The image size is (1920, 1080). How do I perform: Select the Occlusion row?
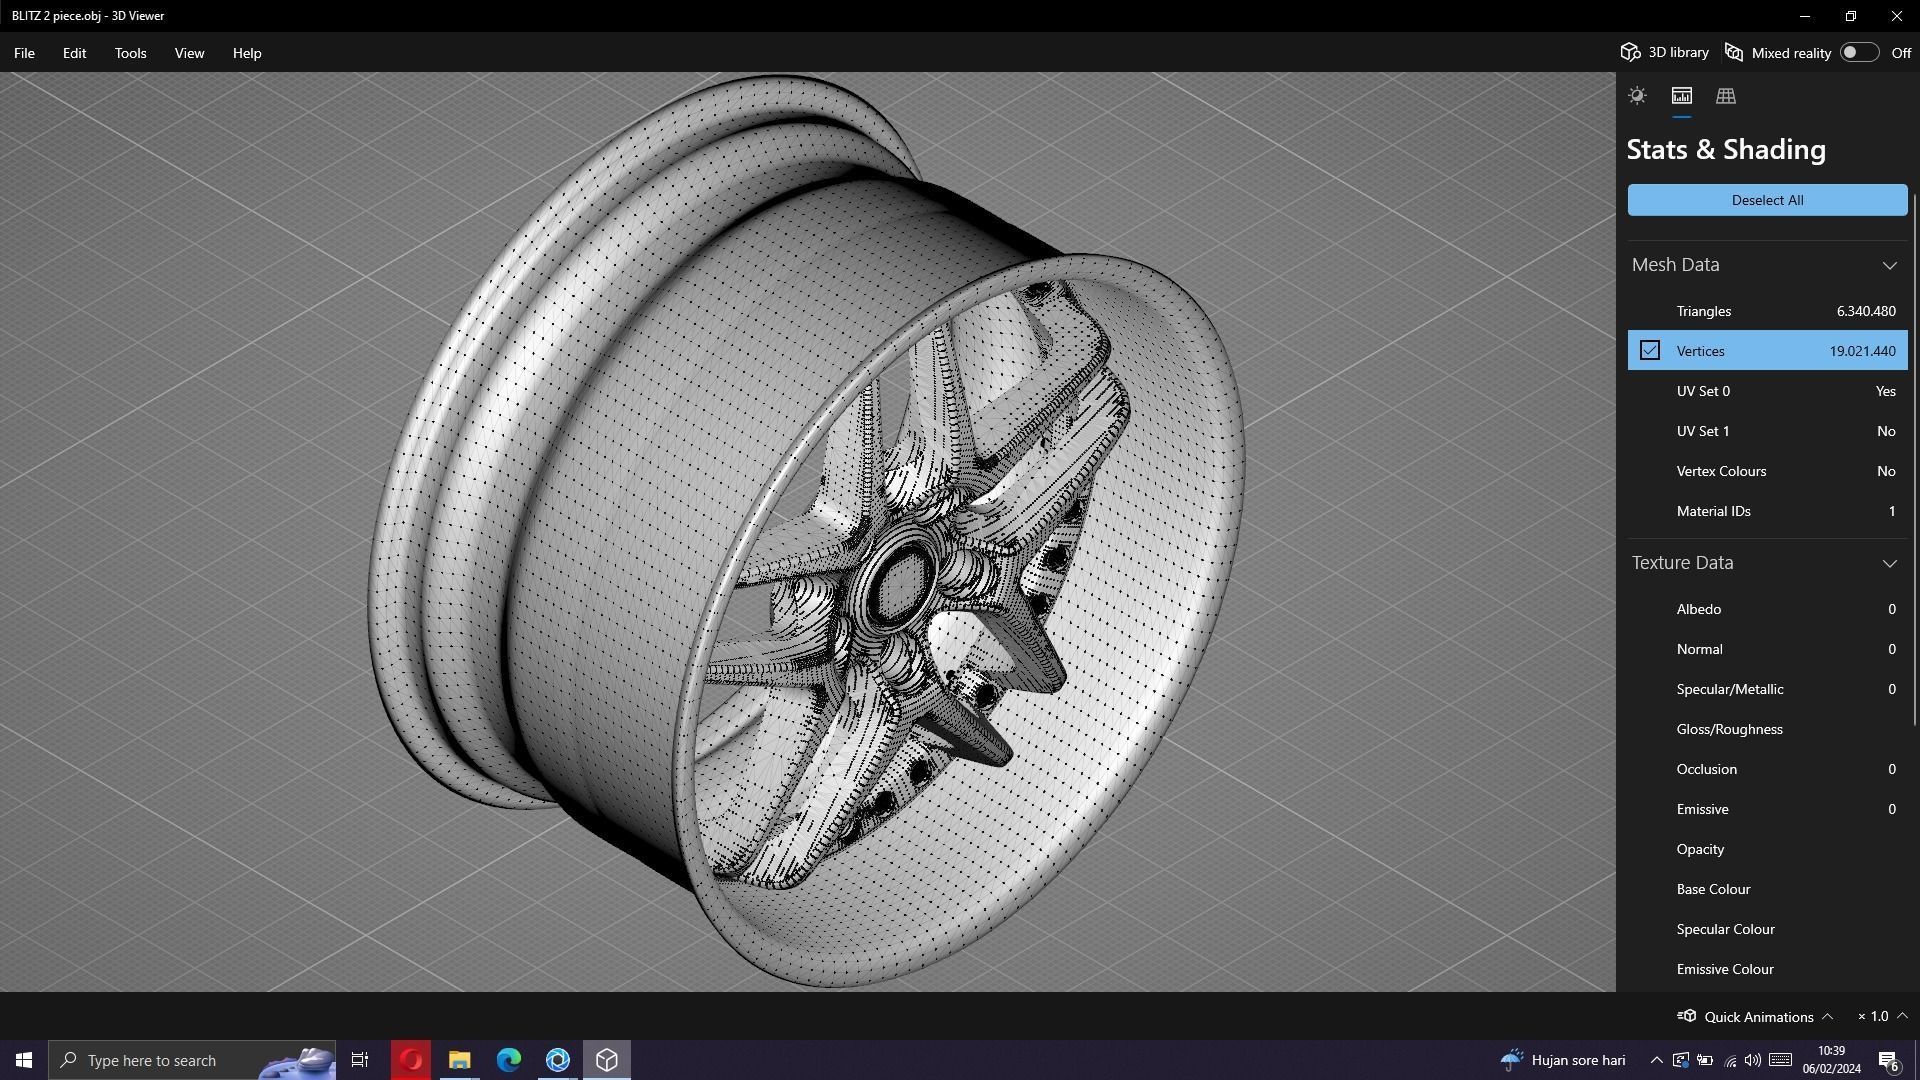[1767, 769]
